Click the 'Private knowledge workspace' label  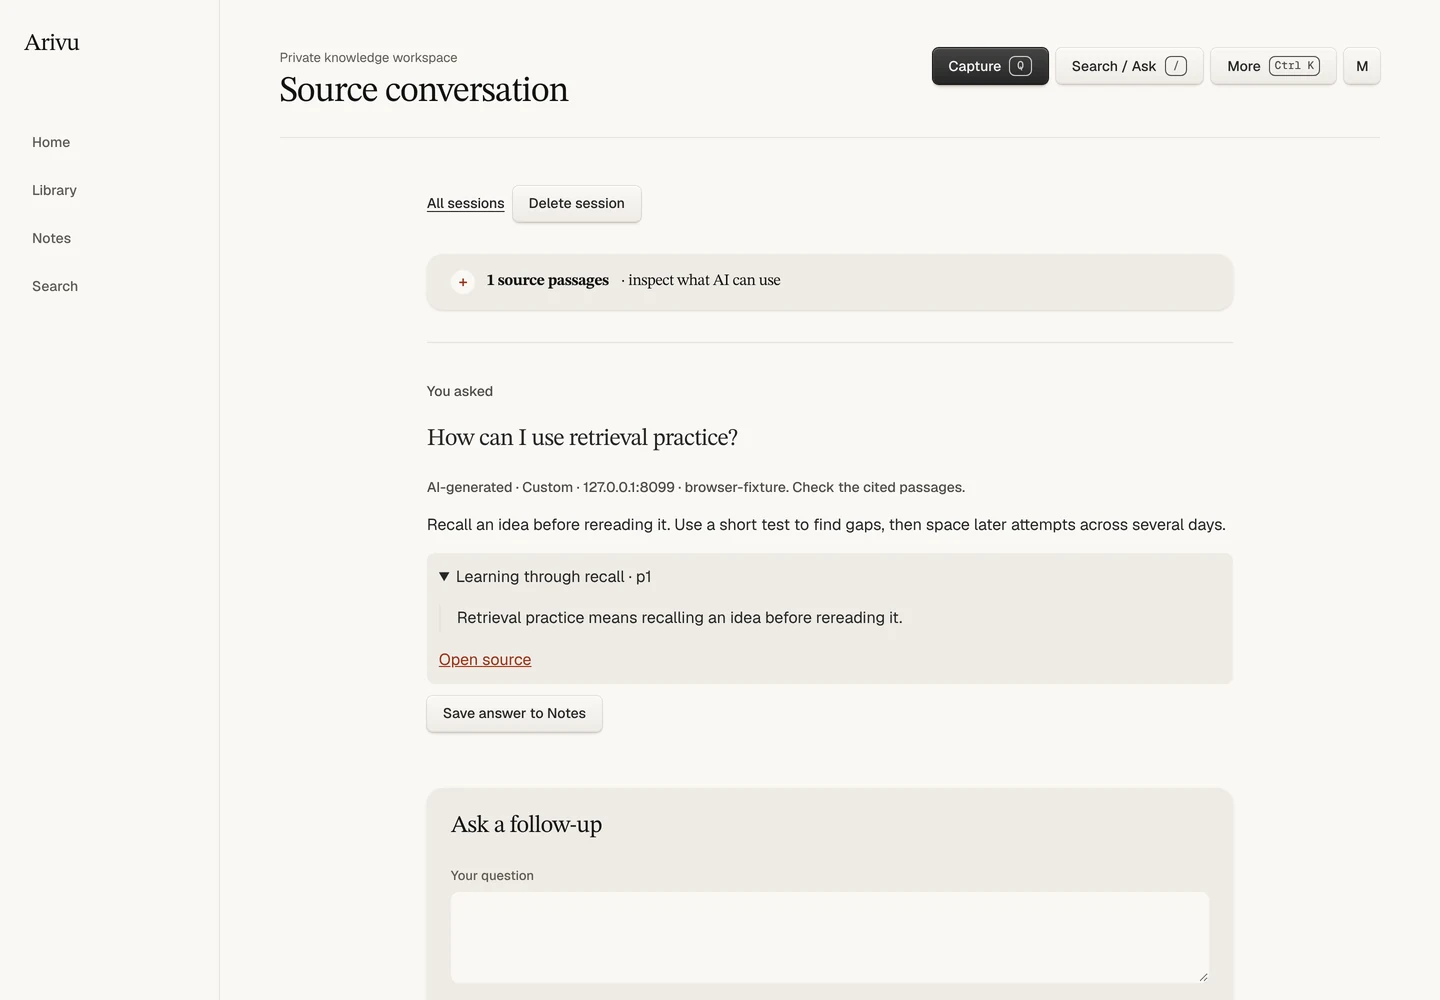click(369, 58)
